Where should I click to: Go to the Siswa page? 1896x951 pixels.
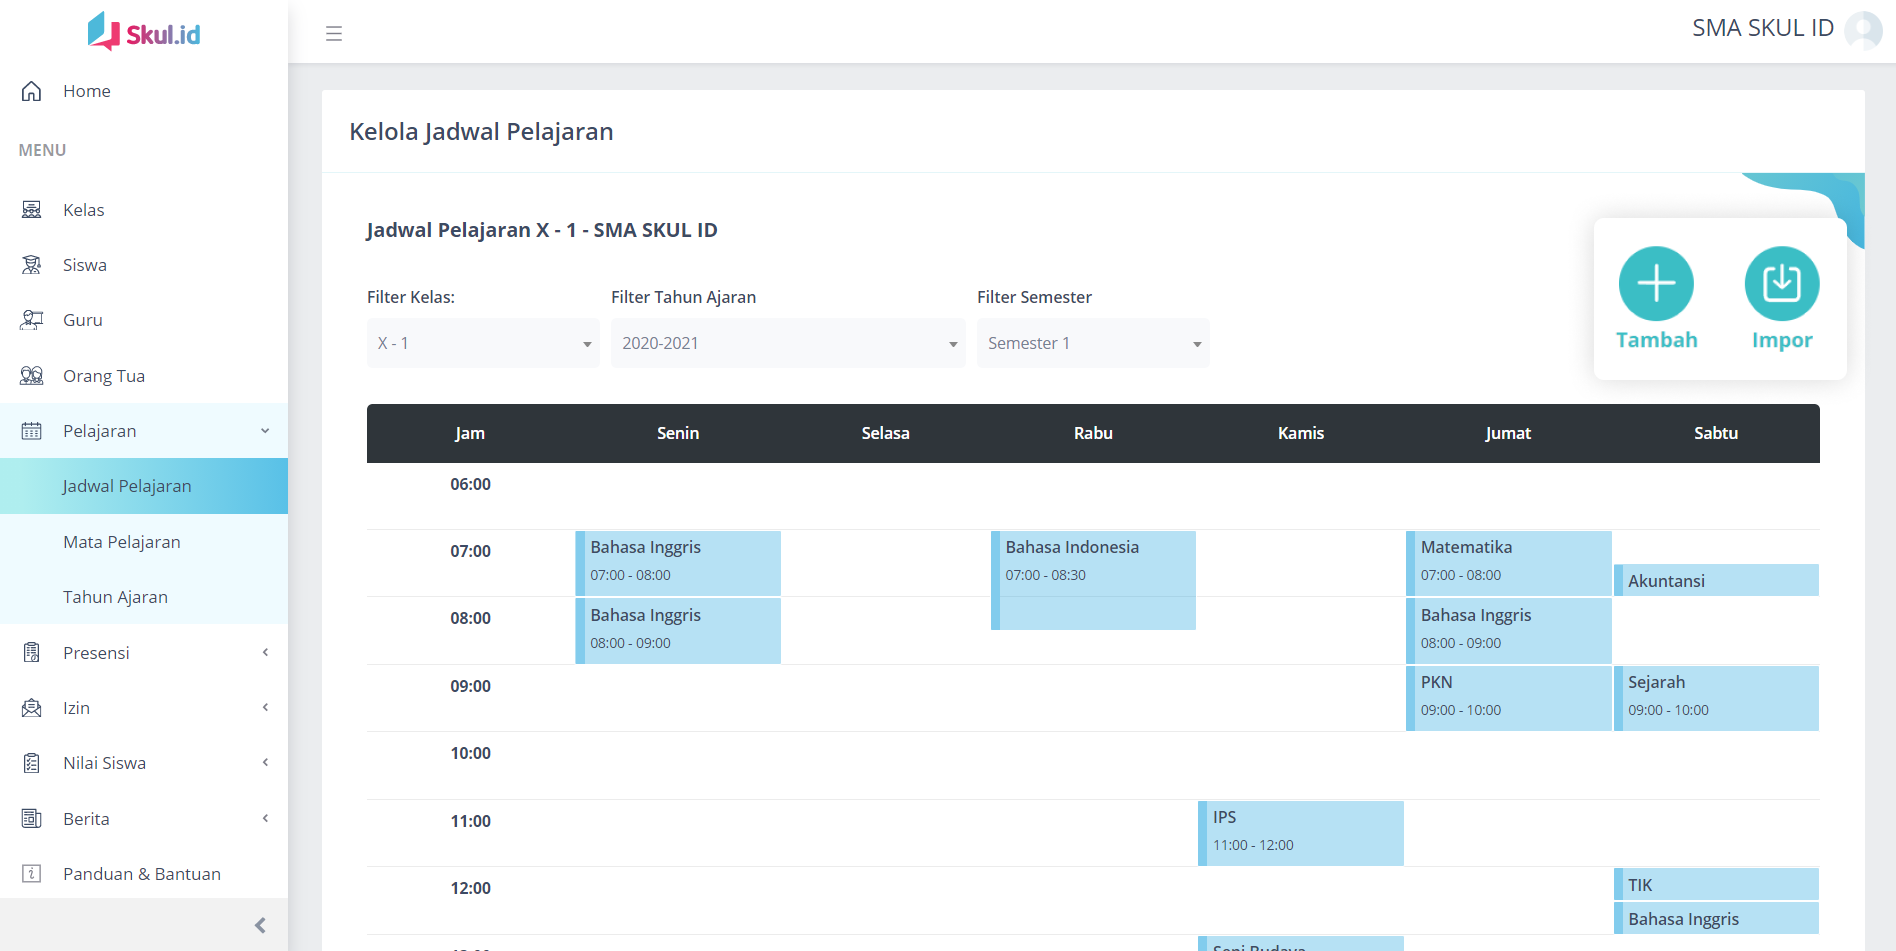[x=84, y=265]
